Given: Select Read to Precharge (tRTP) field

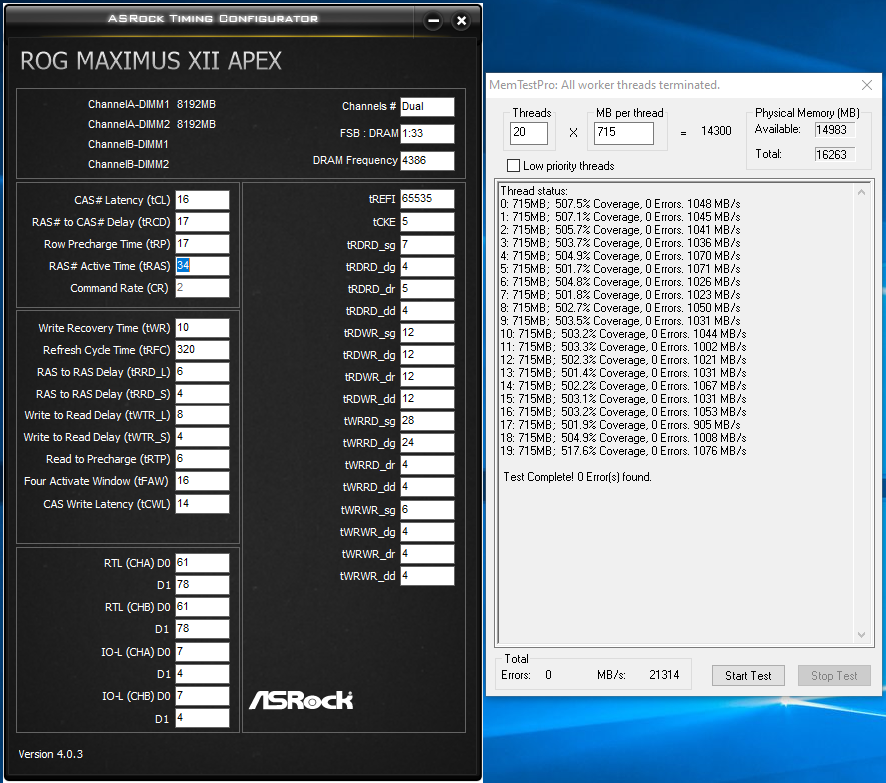Looking at the screenshot, I should point(202,459).
